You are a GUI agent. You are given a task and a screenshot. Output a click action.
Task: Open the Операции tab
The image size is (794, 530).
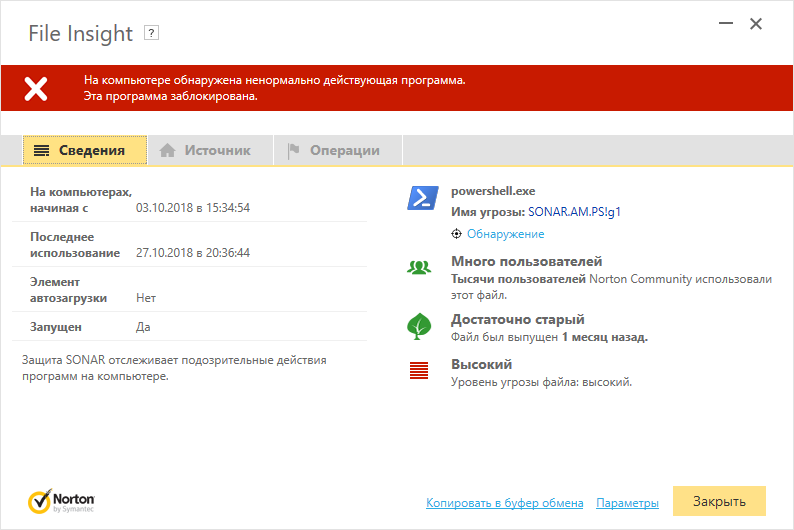point(338,150)
